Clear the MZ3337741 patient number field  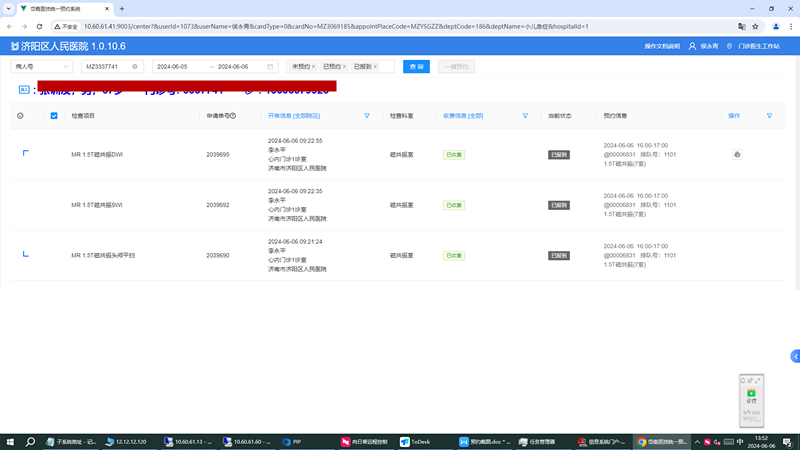coord(135,67)
